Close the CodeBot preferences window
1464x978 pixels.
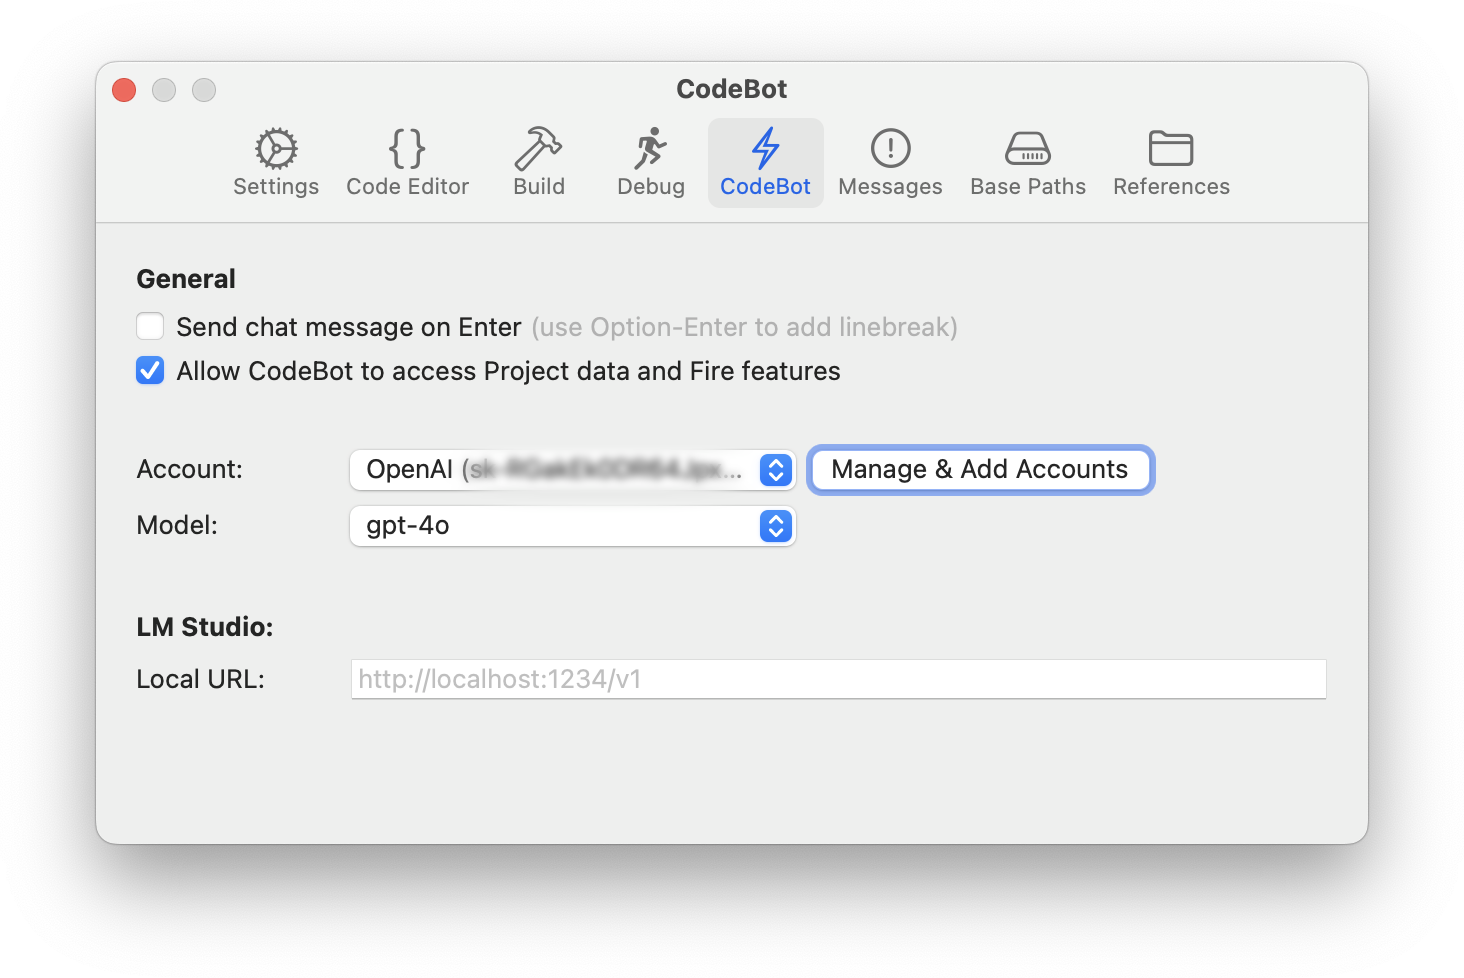click(x=124, y=90)
